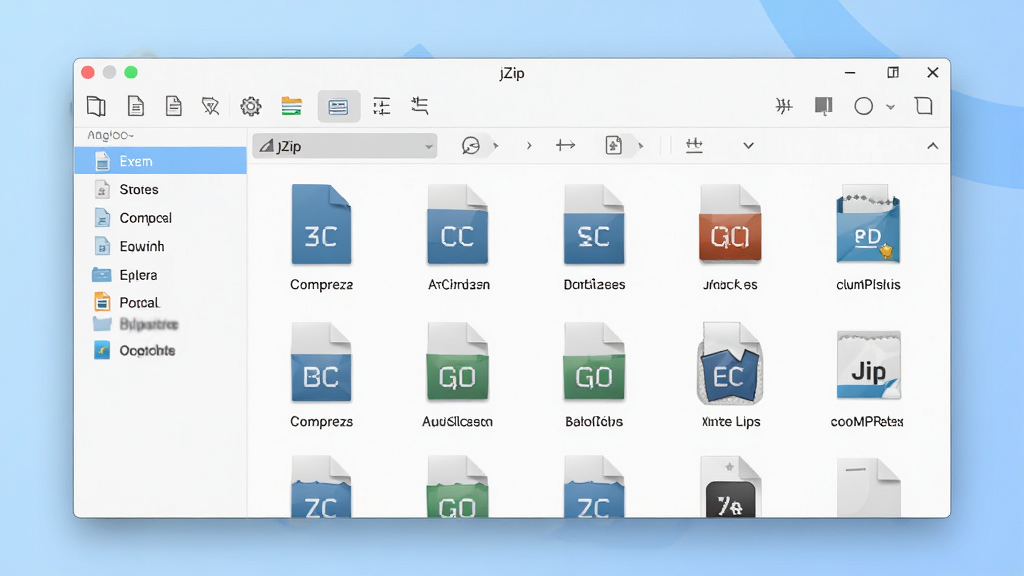Select the tag-shaped toolbar icon

(x=210, y=106)
